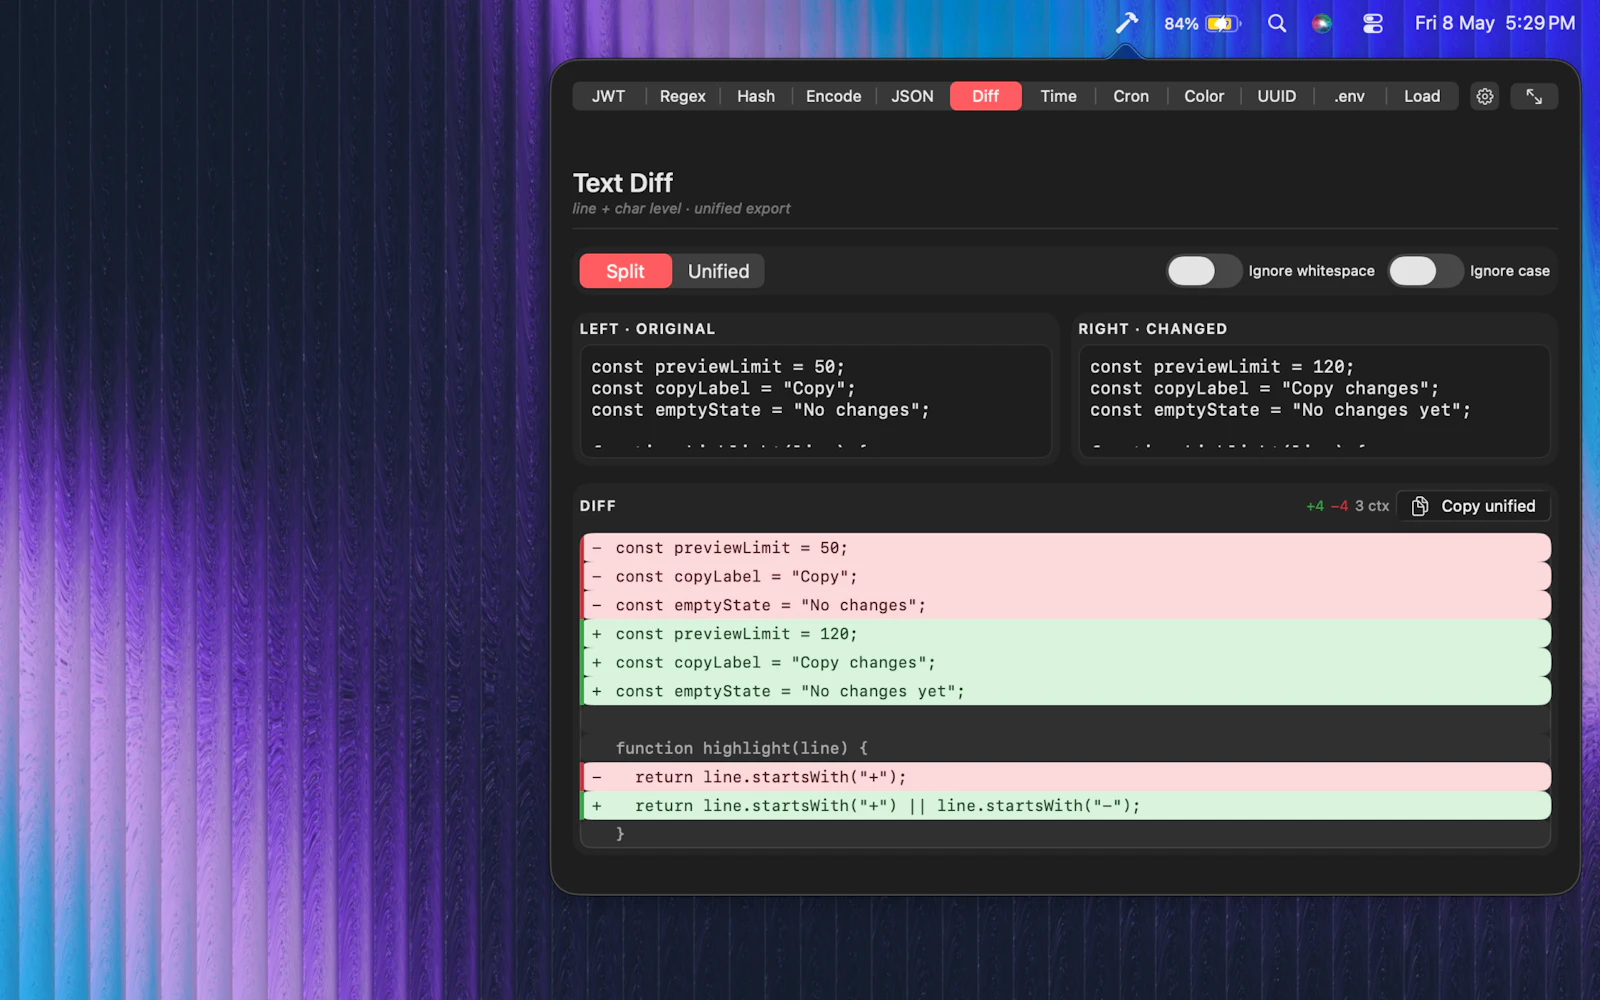Click the closing brace '}' context line

(x=1066, y=834)
